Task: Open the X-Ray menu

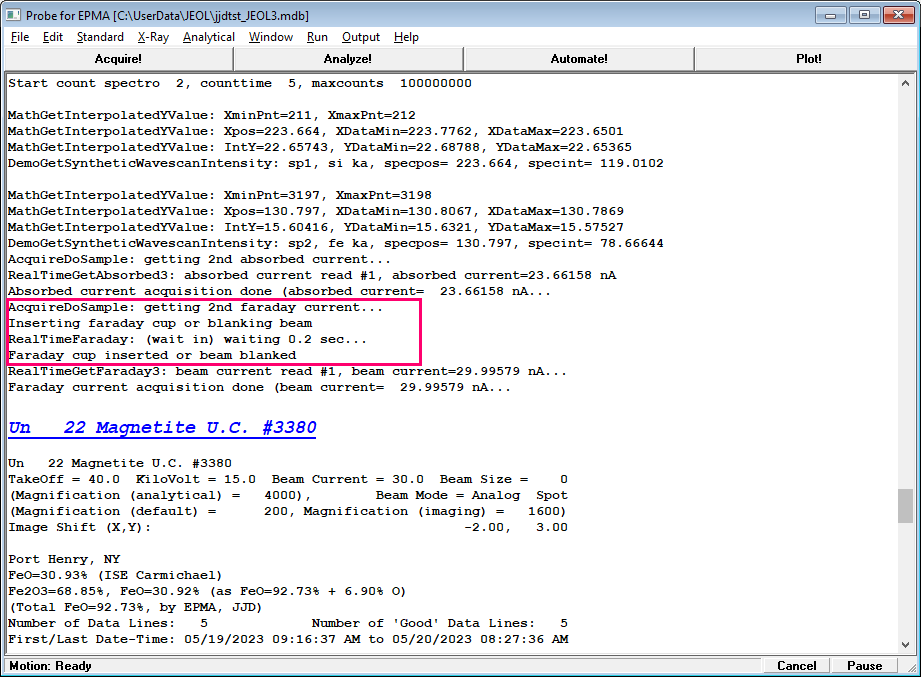Action: (153, 37)
